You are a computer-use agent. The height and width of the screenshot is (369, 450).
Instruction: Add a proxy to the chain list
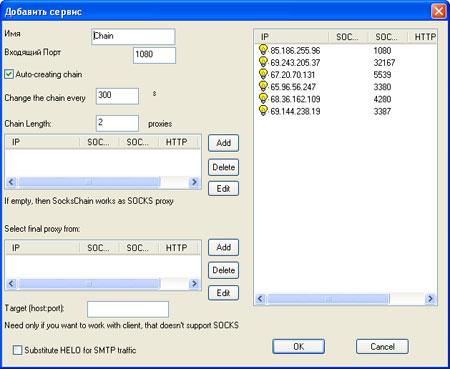click(224, 143)
